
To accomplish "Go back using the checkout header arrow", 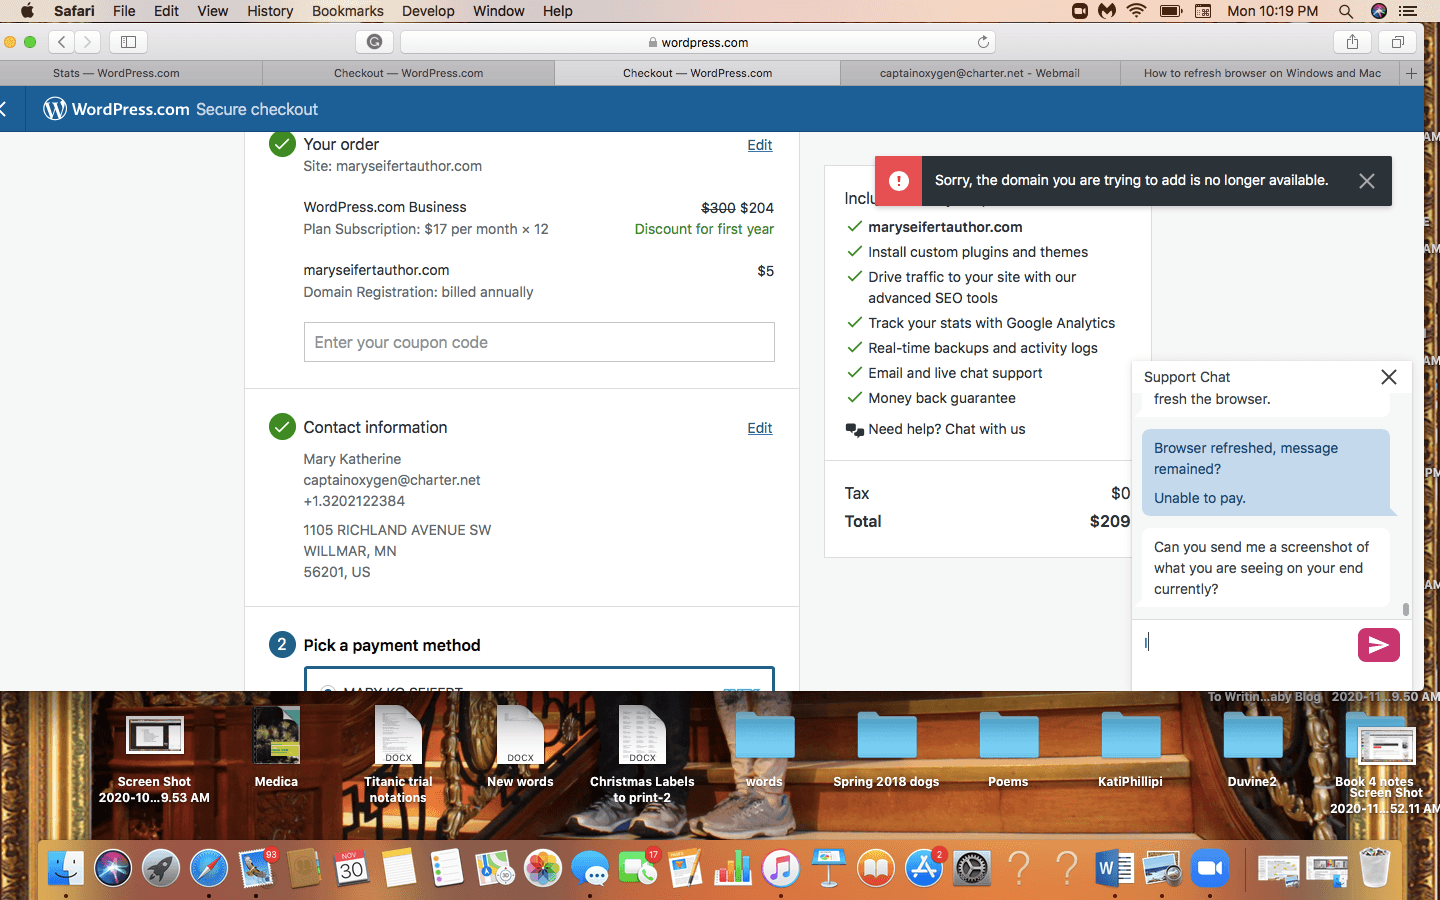I will pyautogui.click(x=4, y=109).
